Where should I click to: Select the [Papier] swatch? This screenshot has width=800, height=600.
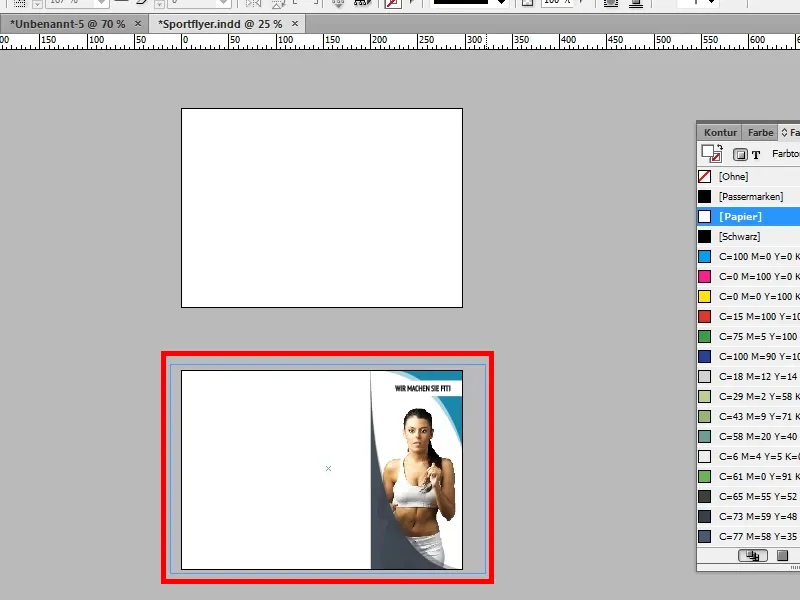[748, 216]
